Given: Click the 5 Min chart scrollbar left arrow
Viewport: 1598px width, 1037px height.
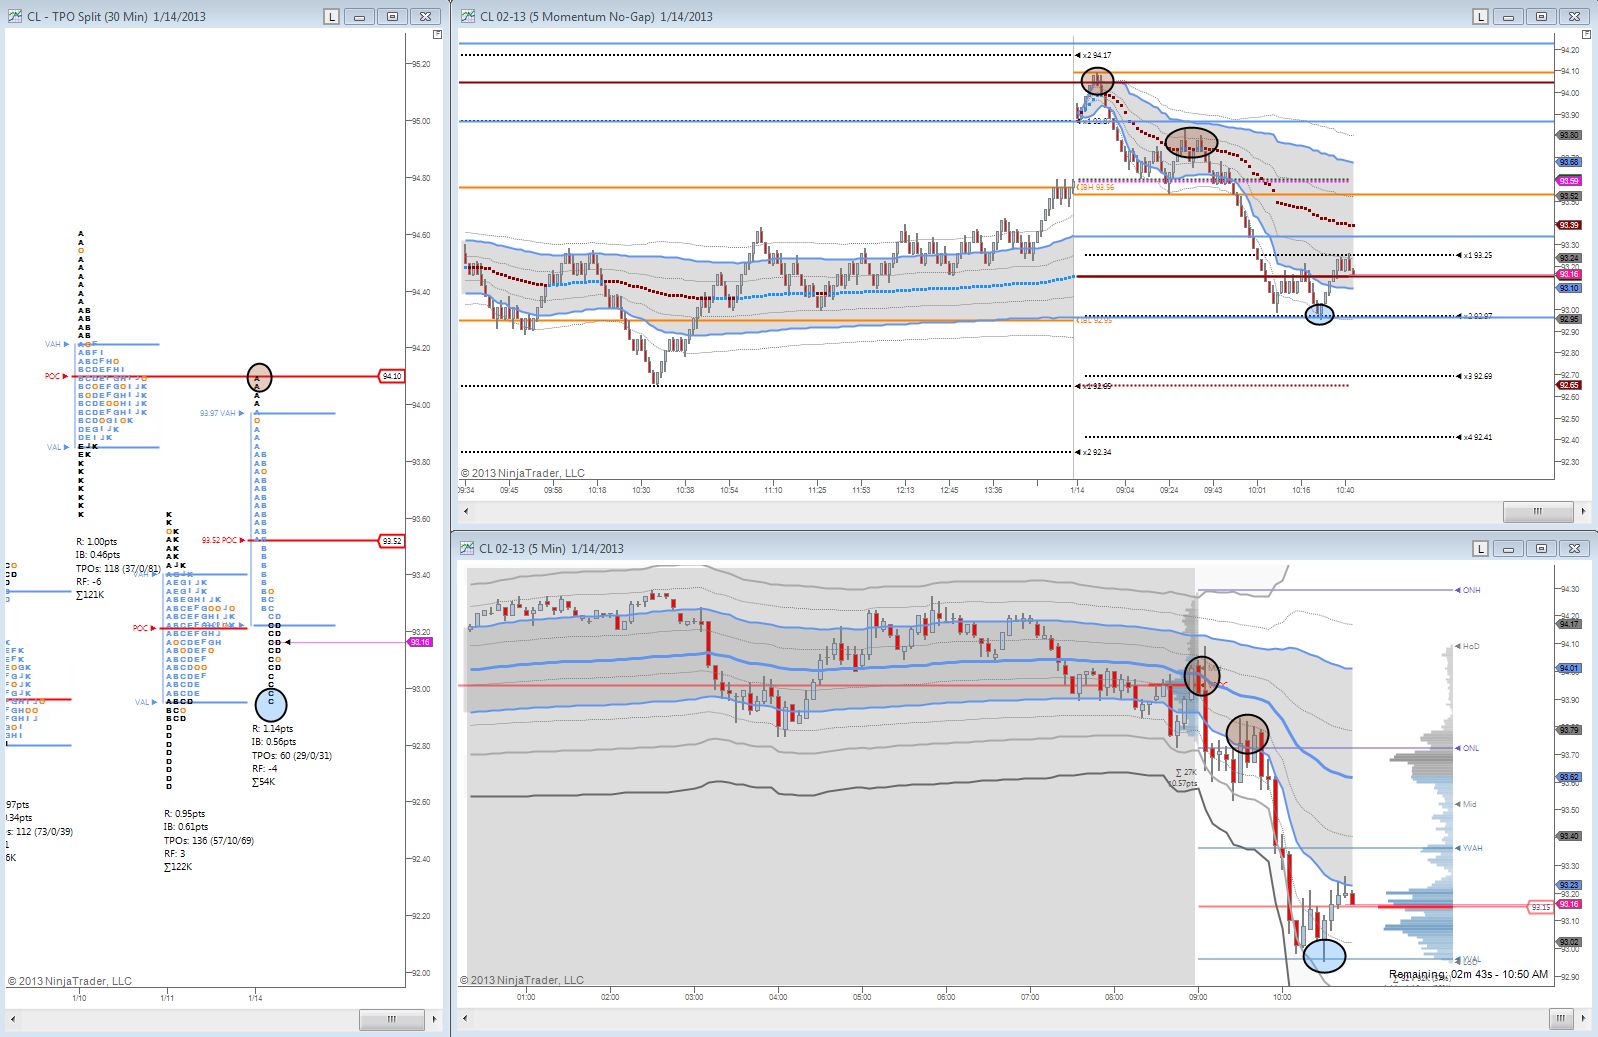Looking at the screenshot, I should coord(465,1019).
